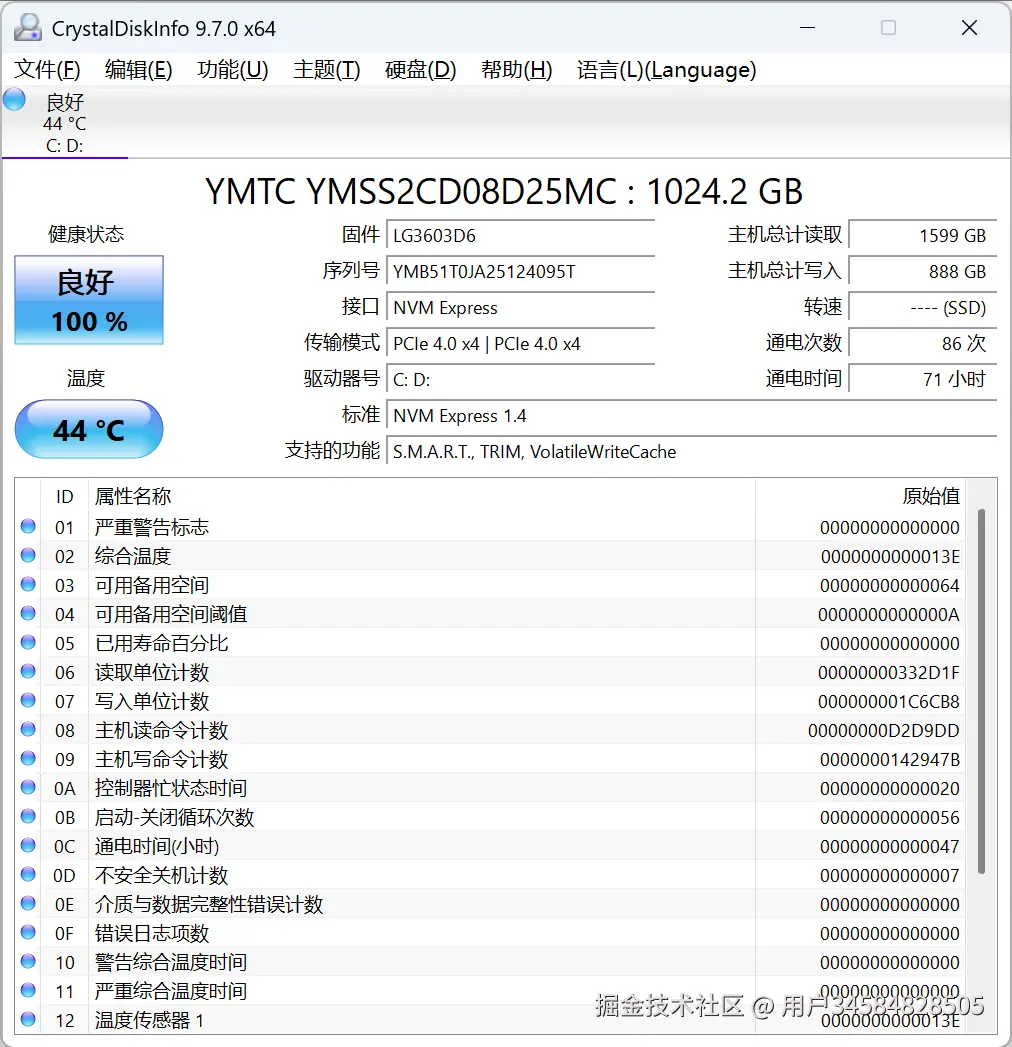This screenshot has width=1012, height=1047.
Task: Click the supported features field S.M.A.R.T., TRIM
Action: [692, 452]
